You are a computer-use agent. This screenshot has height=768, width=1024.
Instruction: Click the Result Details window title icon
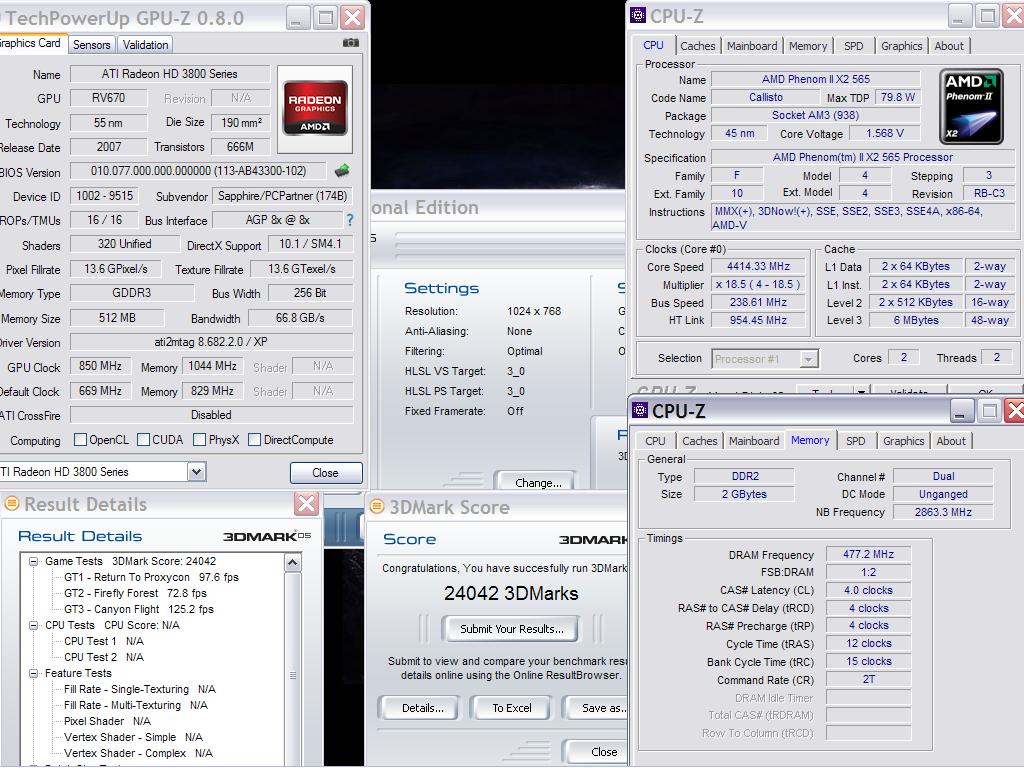click(x=12, y=504)
